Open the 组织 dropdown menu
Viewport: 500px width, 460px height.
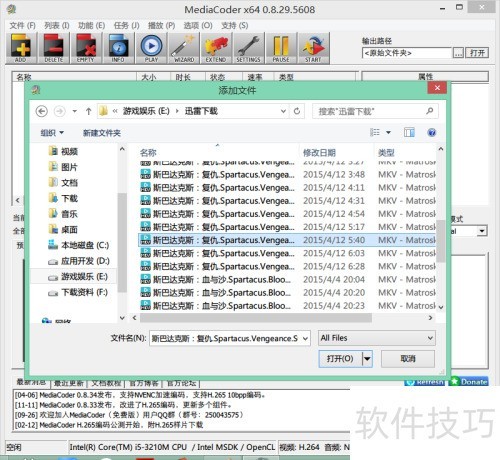coord(52,133)
